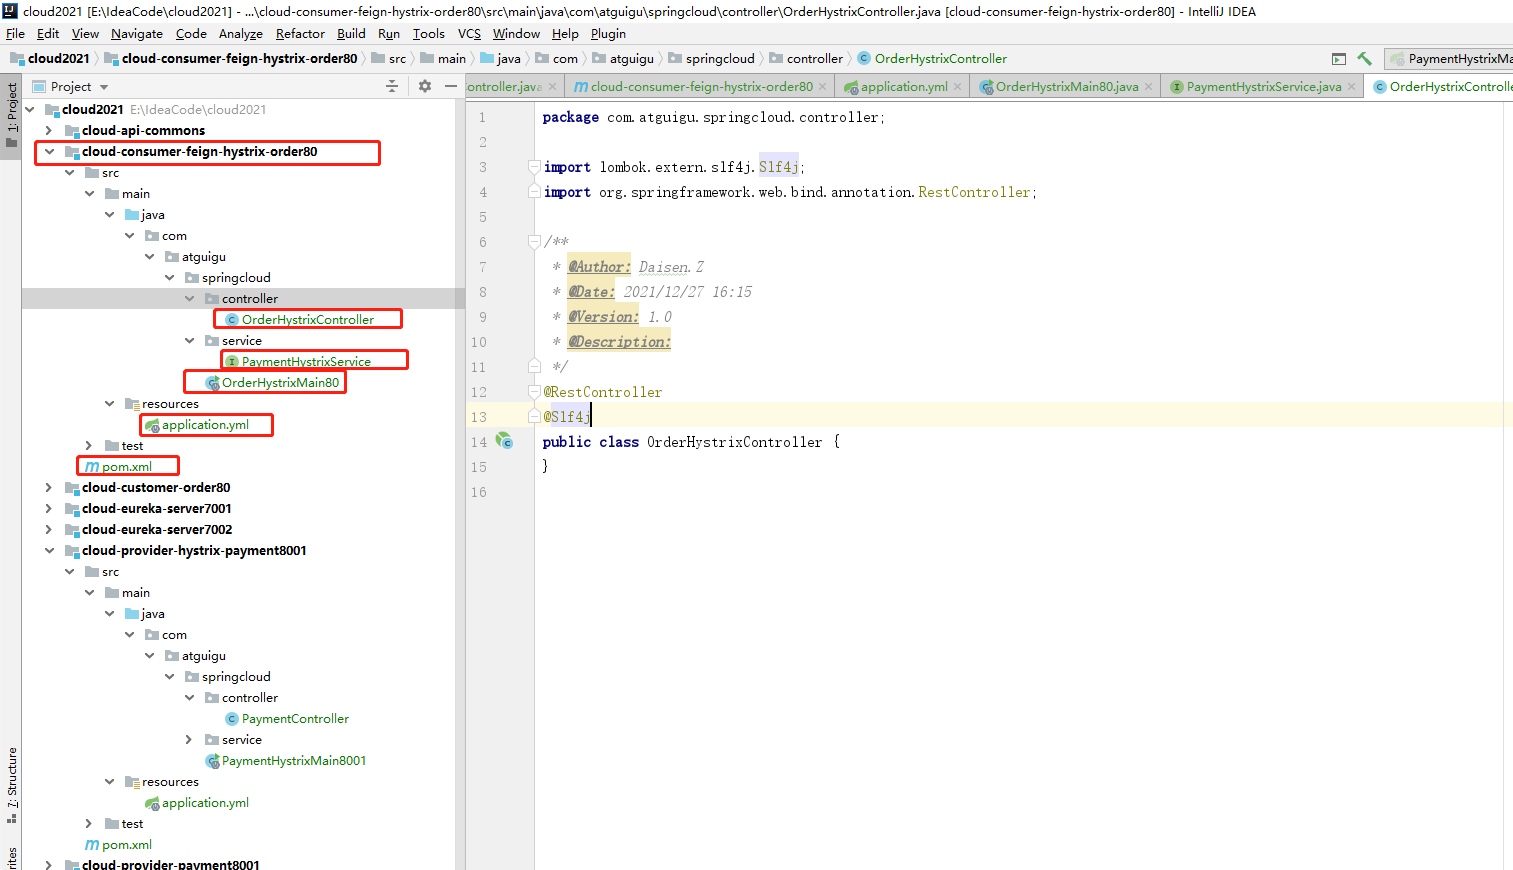Fold the Javadoc comment at line 6

pos(534,241)
